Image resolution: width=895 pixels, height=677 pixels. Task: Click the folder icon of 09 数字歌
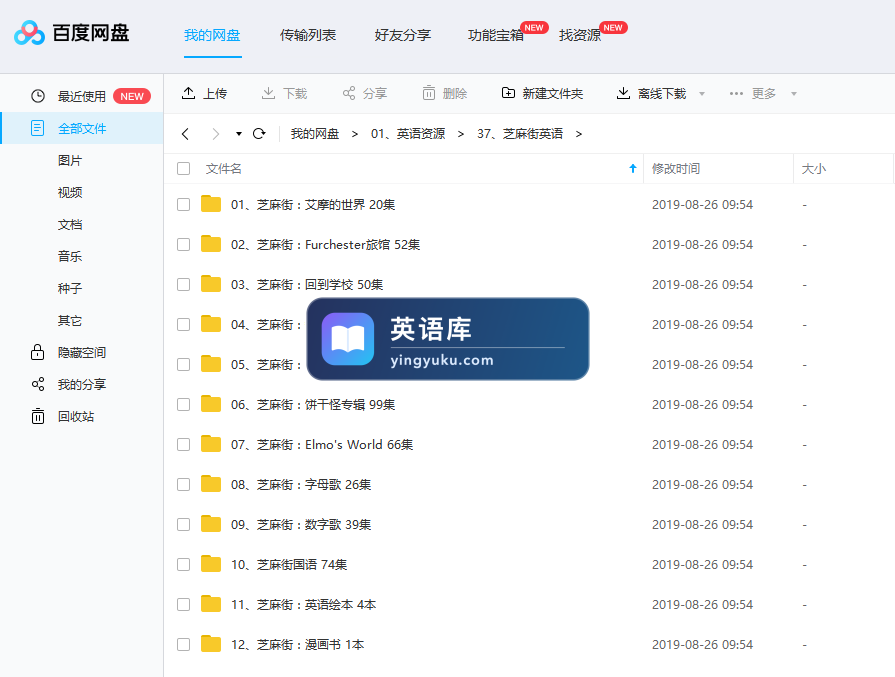211,524
